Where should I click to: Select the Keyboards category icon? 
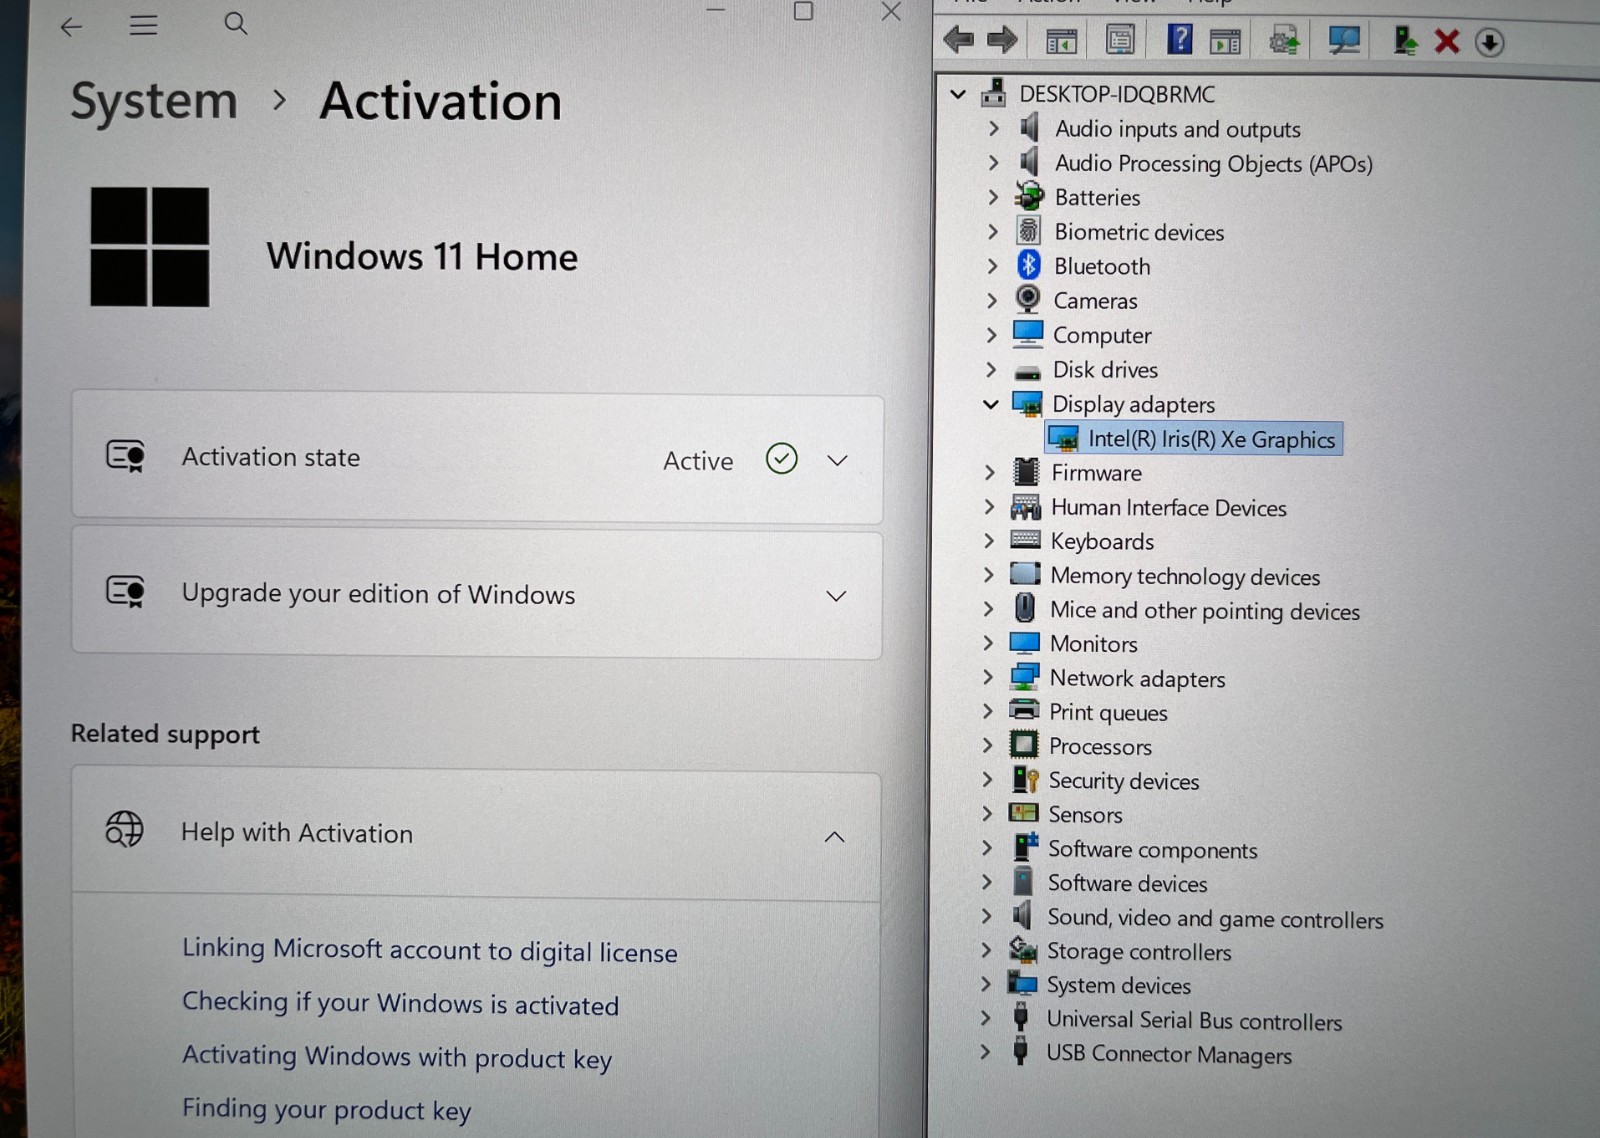pos(1026,540)
